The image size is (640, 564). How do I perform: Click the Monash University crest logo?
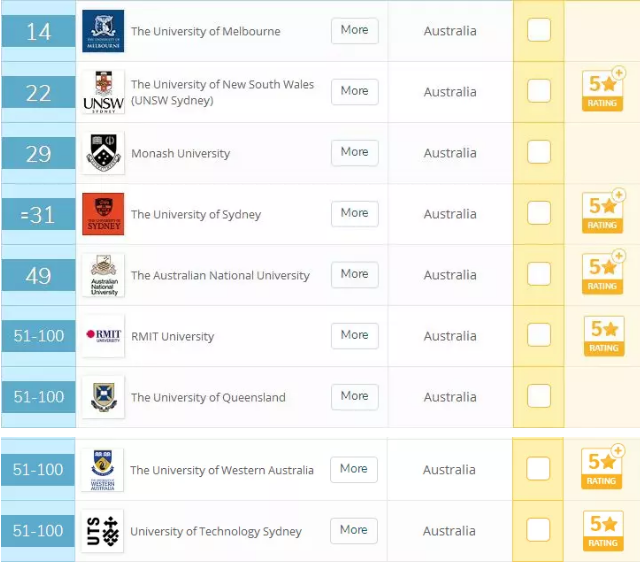point(103,153)
